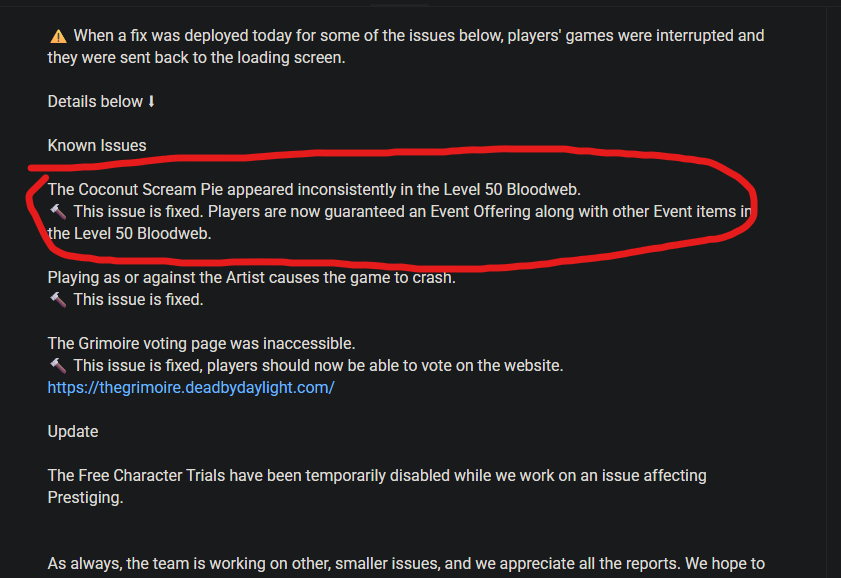Click the Free Character Trials disabled paragraph
Image resolution: width=841 pixels, height=578 pixels.
(x=377, y=486)
